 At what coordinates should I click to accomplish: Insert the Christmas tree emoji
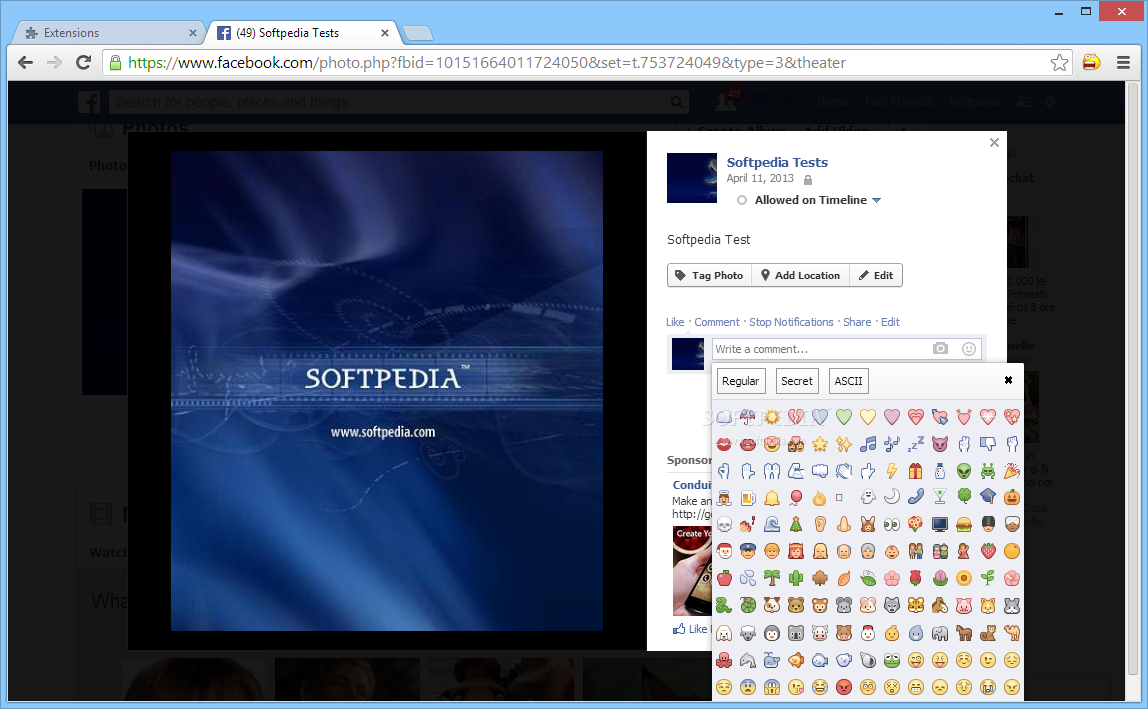[796, 524]
